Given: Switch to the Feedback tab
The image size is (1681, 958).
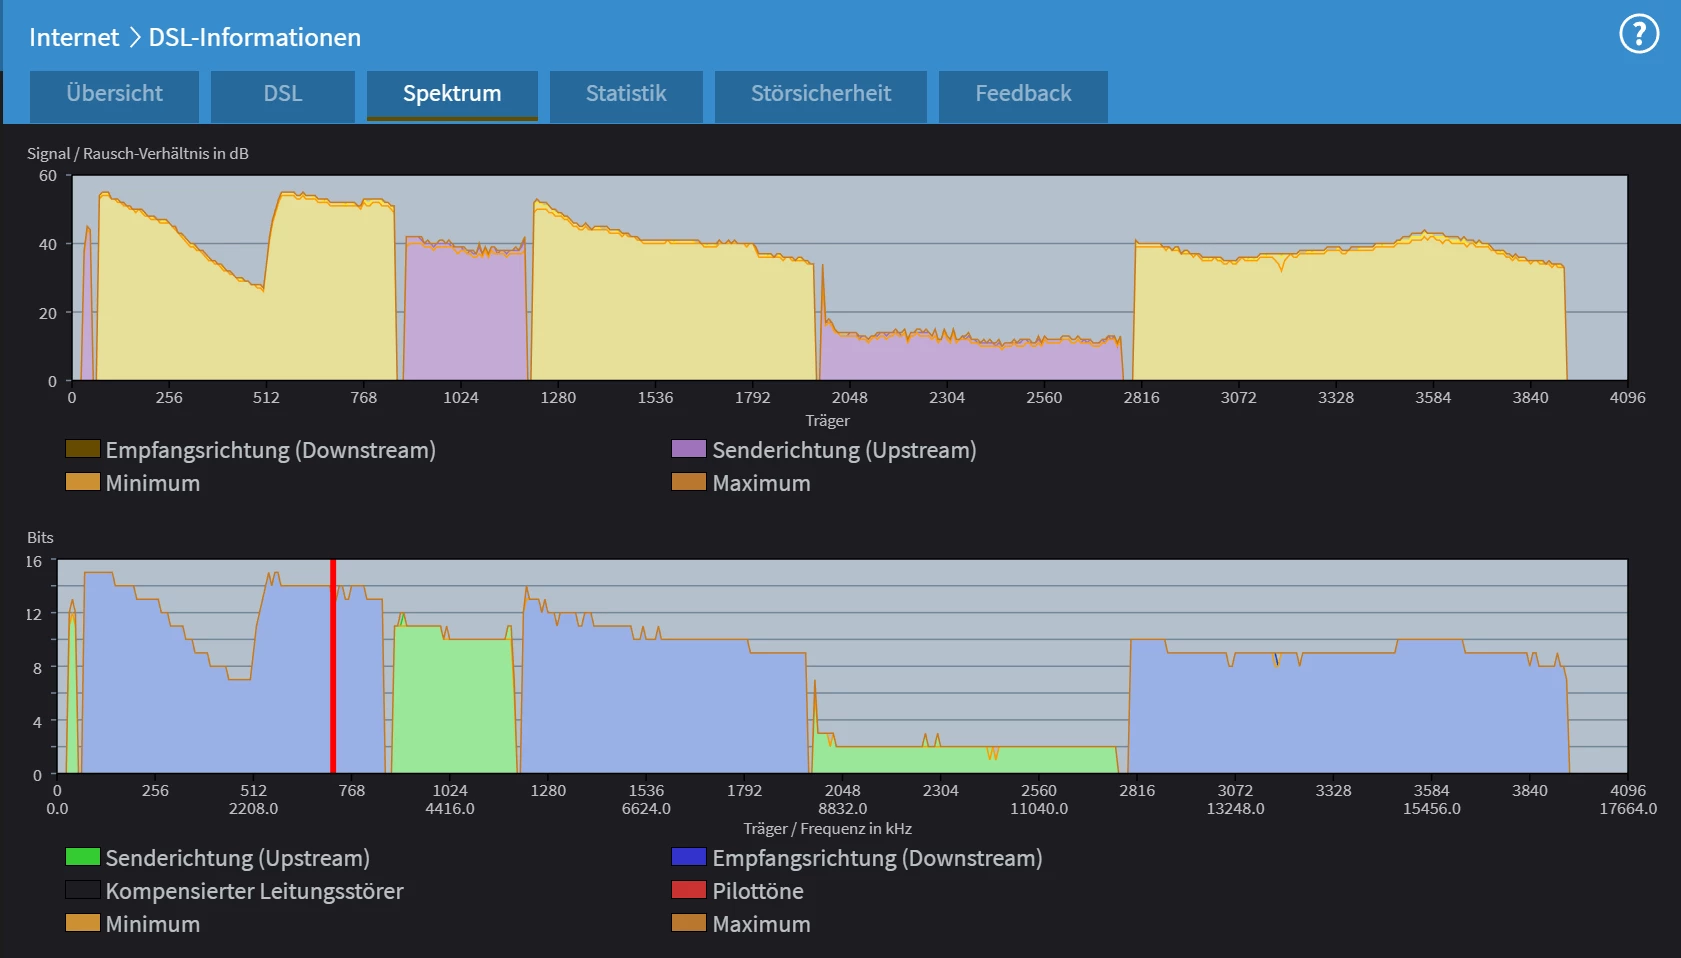Looking at the screenshot, I should [x=1023, y=96].
